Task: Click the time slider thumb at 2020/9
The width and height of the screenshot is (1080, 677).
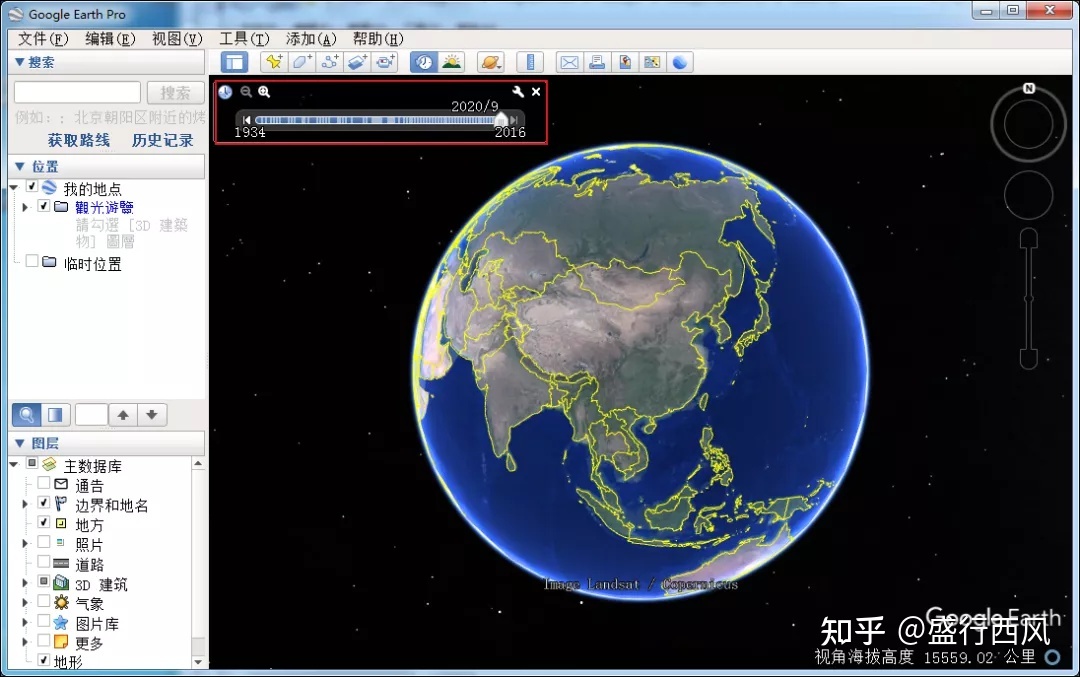Action: click(501, 119)
